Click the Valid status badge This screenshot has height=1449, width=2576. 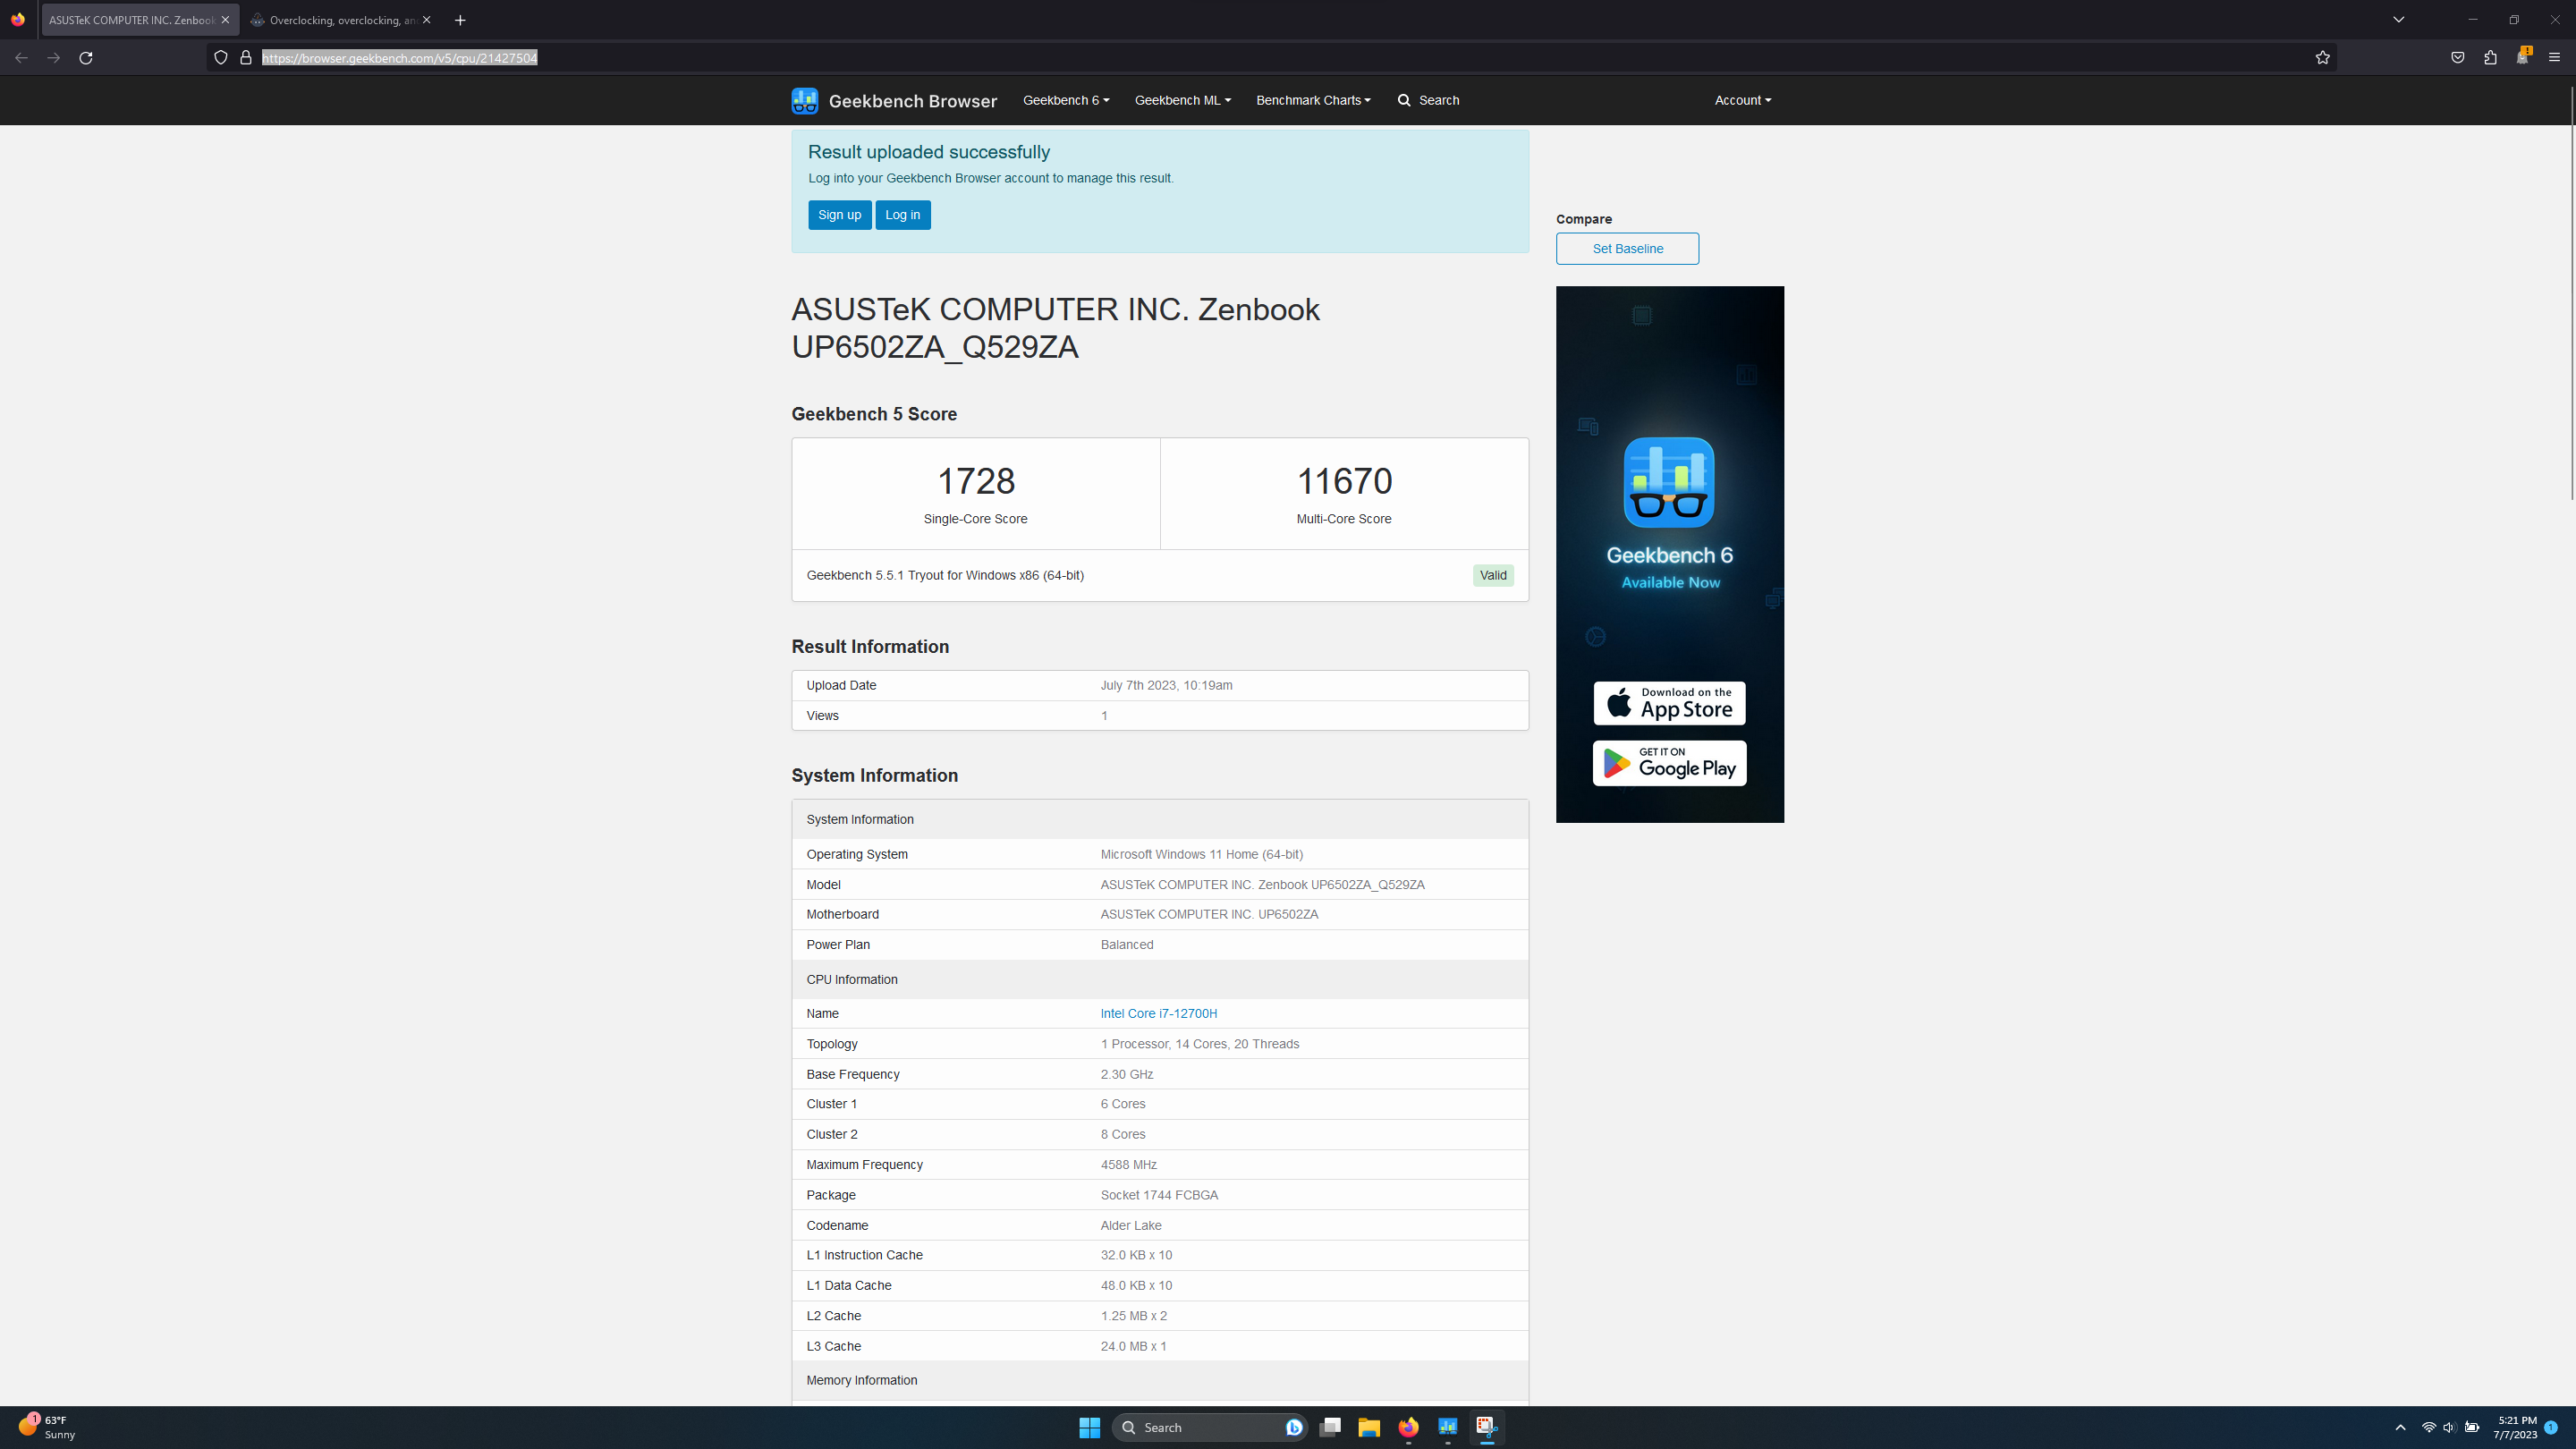pos(1492,576)
